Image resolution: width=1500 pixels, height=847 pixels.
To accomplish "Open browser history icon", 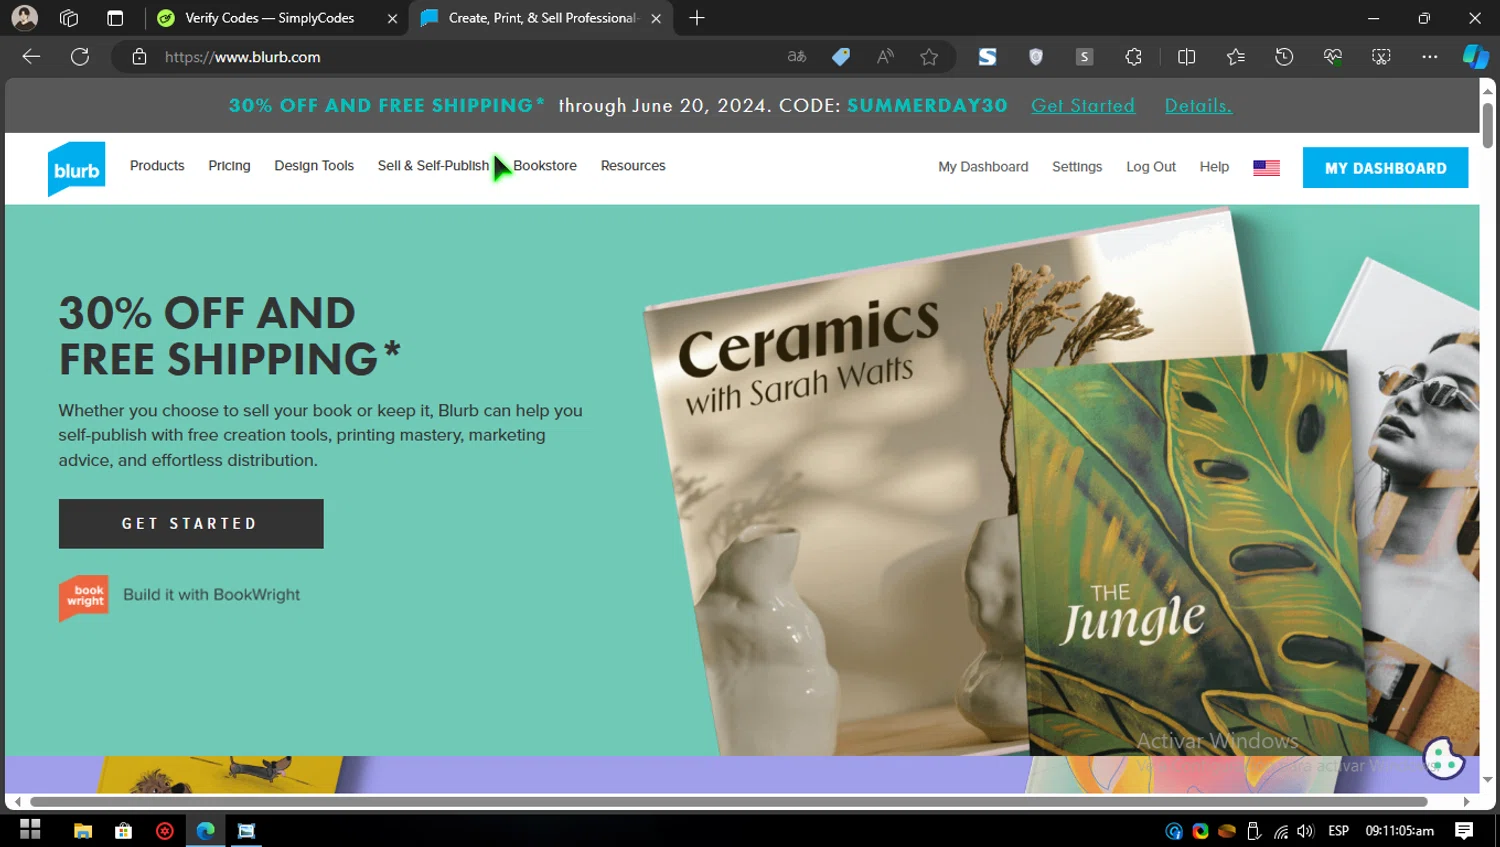I will pos(1284,57).
